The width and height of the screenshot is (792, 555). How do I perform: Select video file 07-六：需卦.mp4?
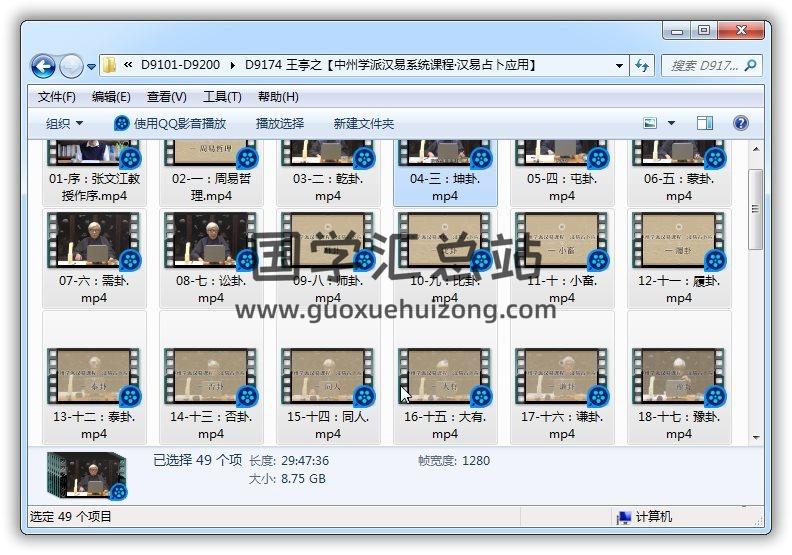click(x=94, y=255)
